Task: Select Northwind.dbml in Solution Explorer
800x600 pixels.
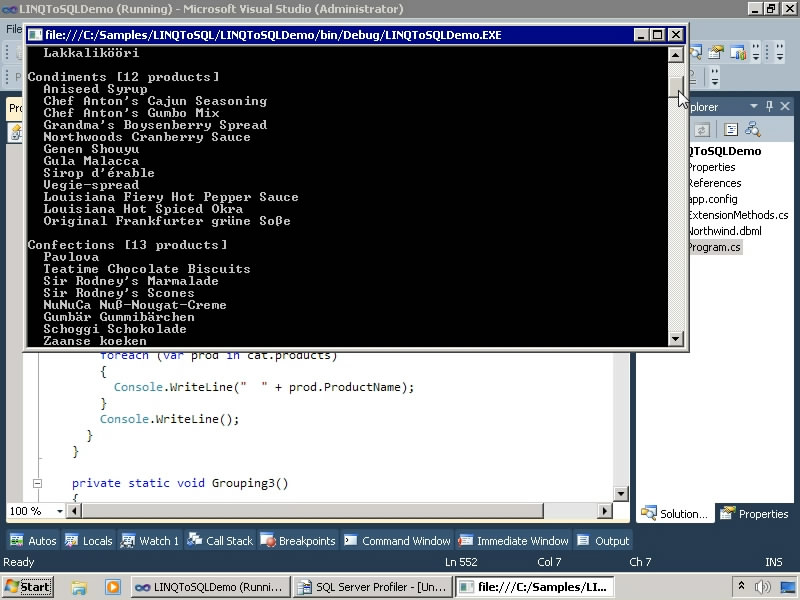Action: click(724, 231)
